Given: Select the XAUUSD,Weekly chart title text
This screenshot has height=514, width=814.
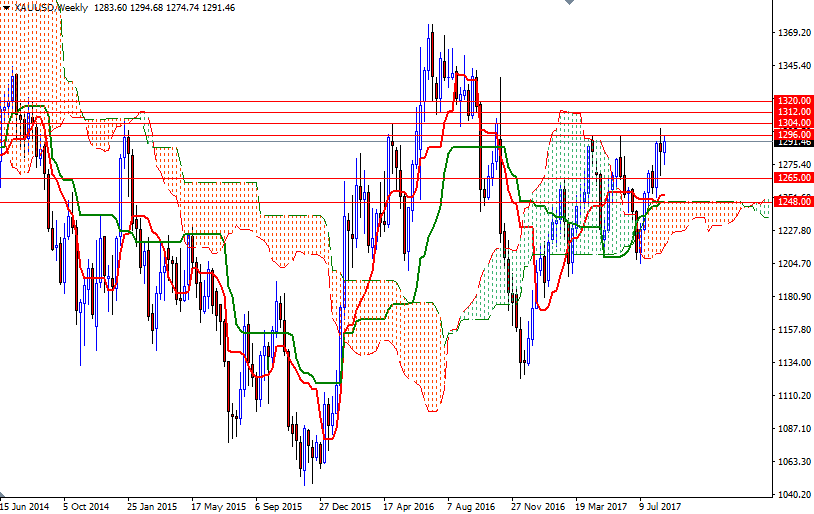Looking at the screenshot, I should coord(51,7).
